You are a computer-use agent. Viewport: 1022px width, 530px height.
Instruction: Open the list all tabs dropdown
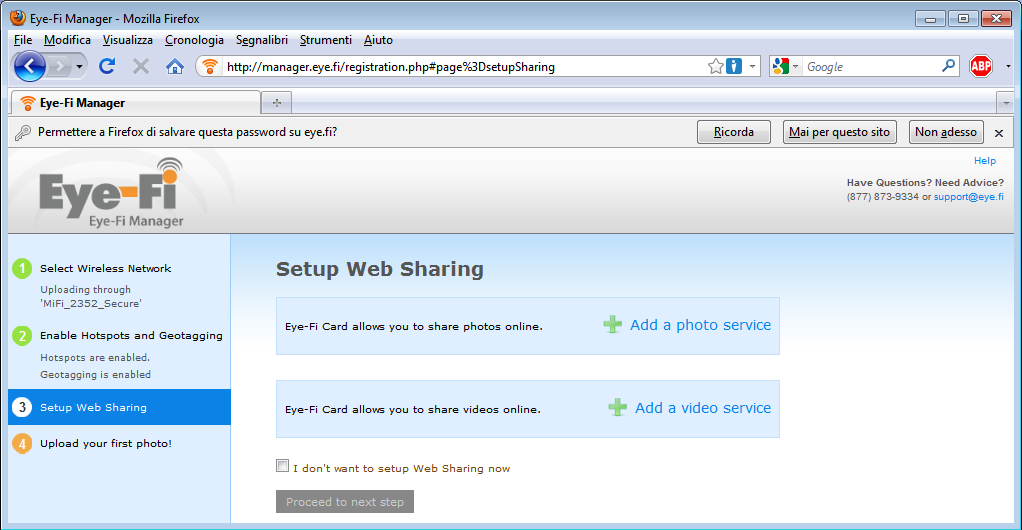[x=1006, y=103]
